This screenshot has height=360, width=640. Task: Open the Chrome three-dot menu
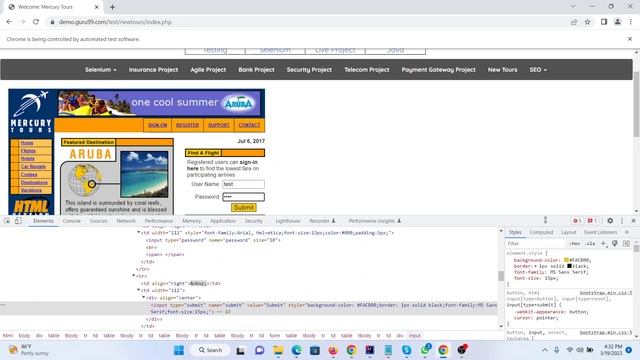(631, 22)
